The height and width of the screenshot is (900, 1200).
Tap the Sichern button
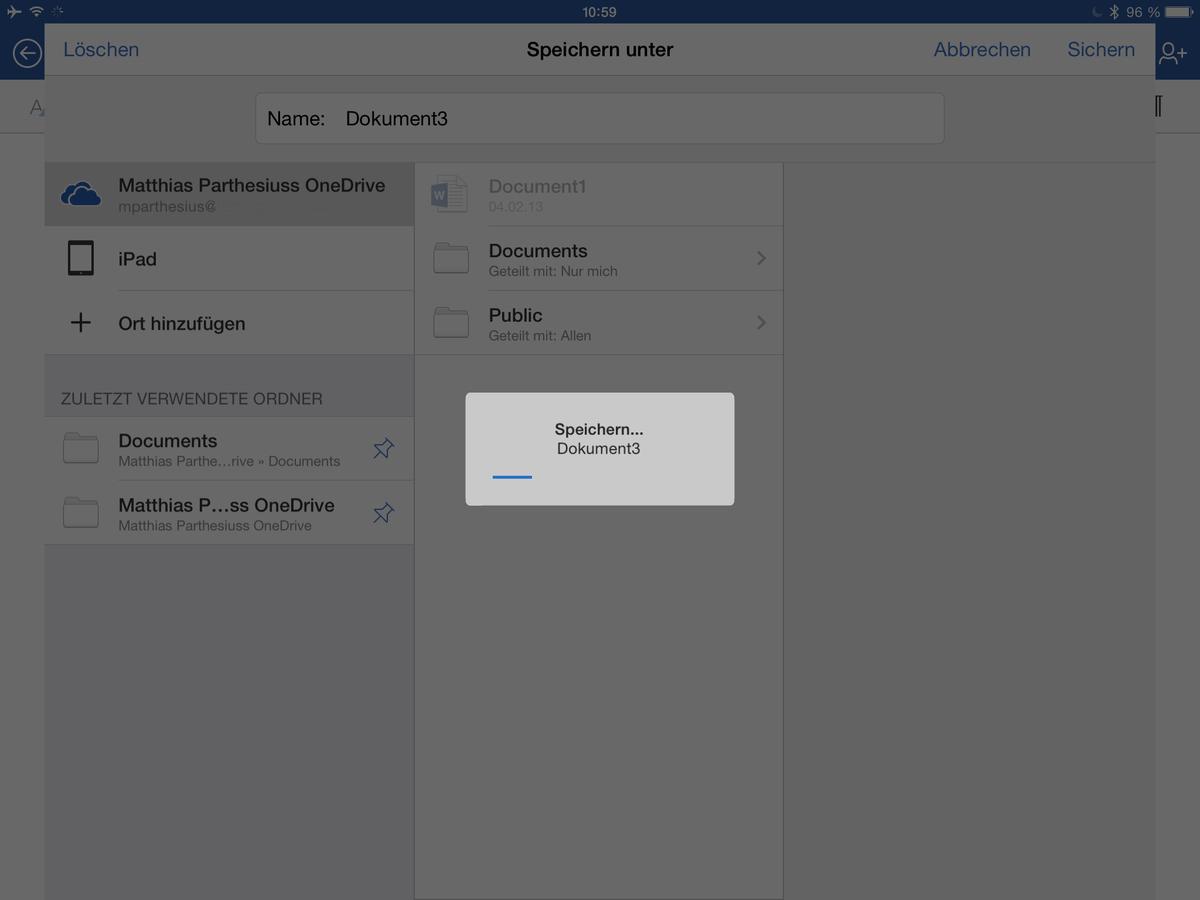(1101, 50)
